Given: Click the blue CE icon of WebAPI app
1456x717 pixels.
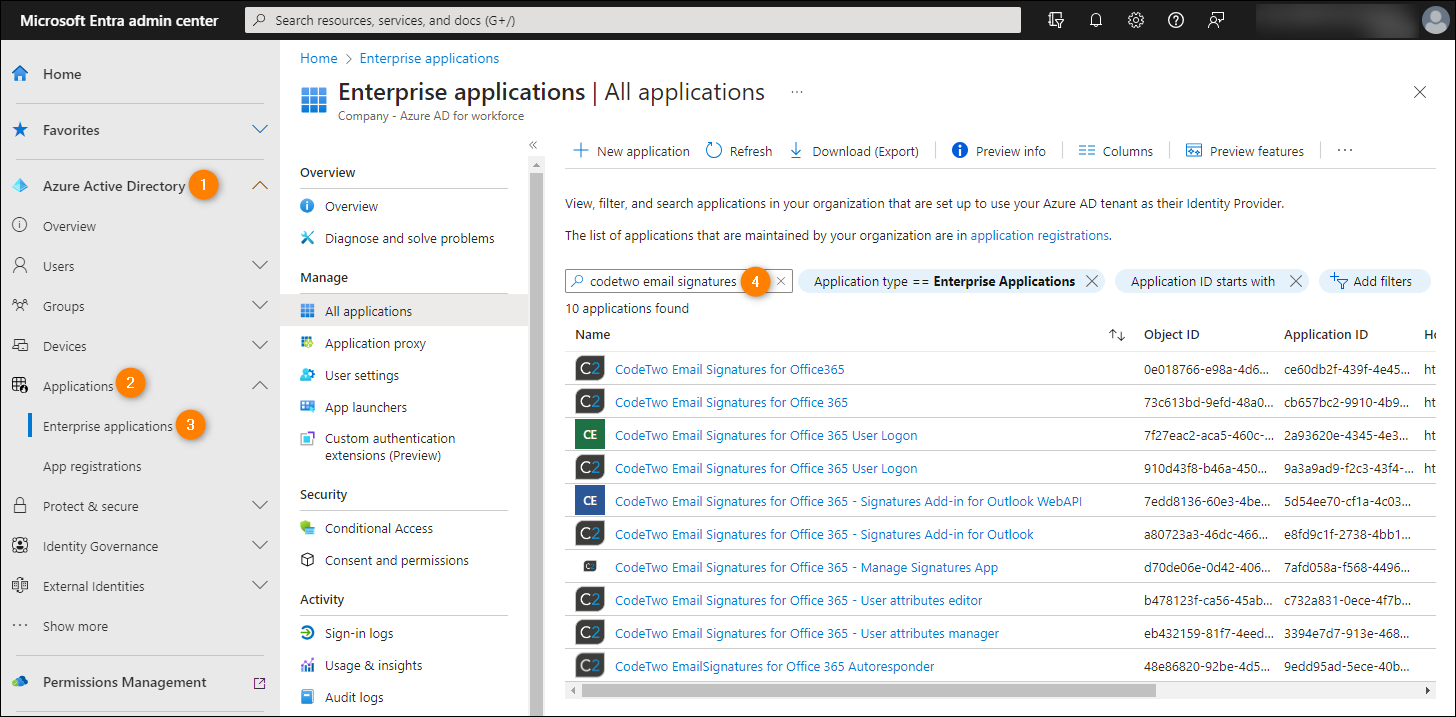Looking at the screenshot, I should pyautogui.click(x=590, y=501).
